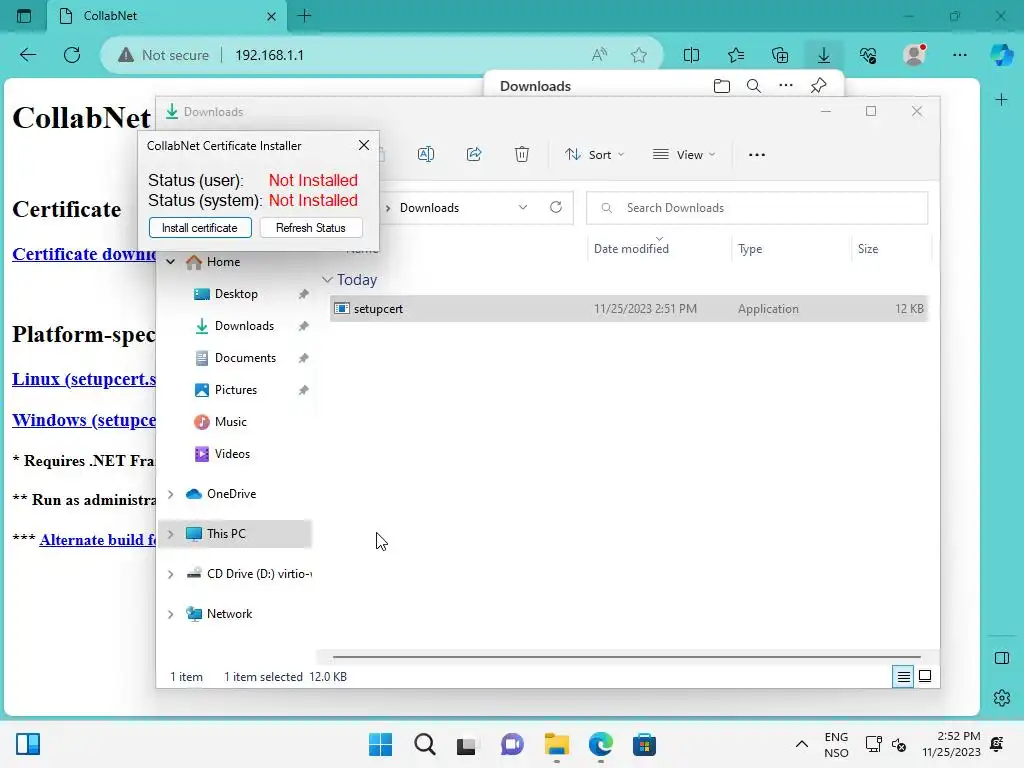Screen dimensions: 1024x768
Task: Click the Delete trash icon in Explorer
Action: (x=522, y=154)
